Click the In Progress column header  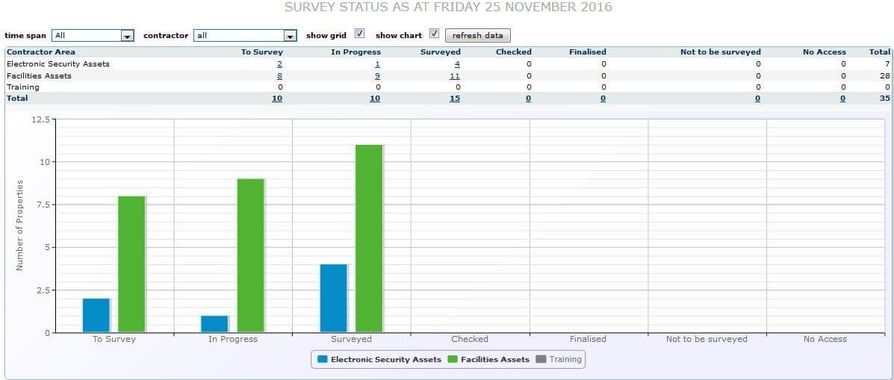pyautogui.click(x=356, y=52)
